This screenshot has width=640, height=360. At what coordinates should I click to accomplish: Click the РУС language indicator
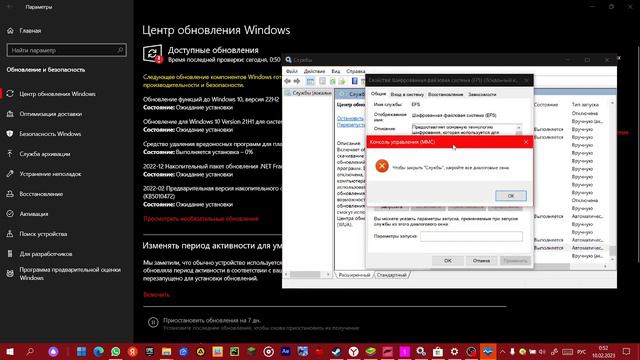[582, 351]
